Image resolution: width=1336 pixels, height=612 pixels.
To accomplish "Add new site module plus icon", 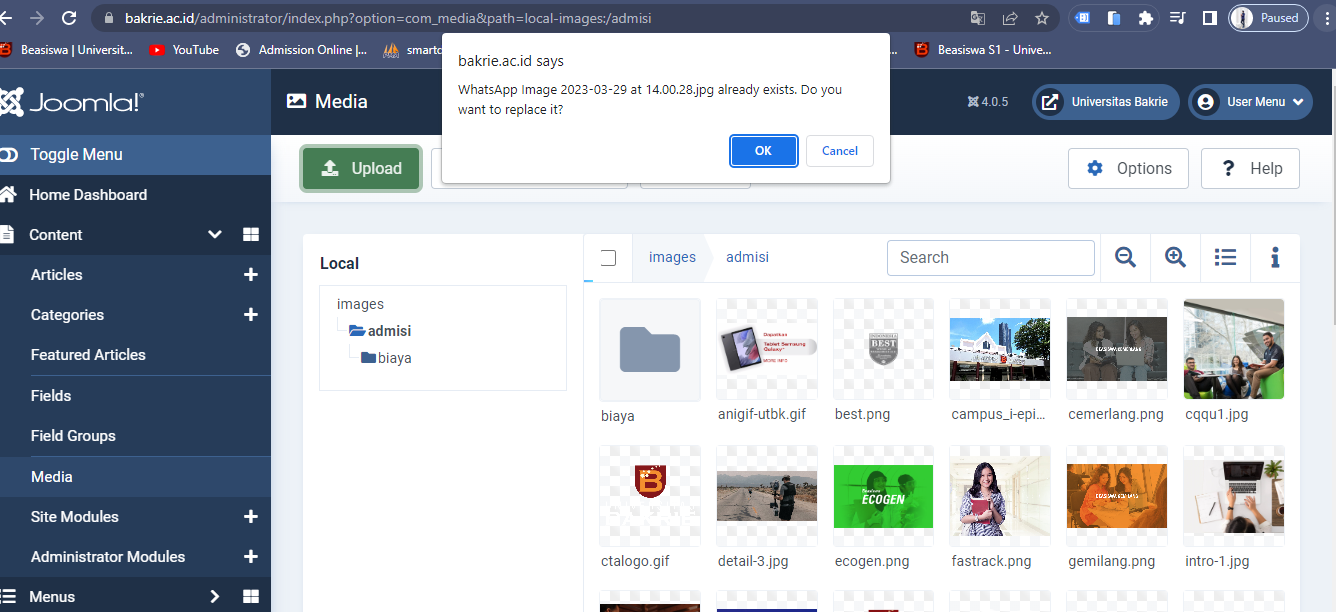I will [250, 517].
